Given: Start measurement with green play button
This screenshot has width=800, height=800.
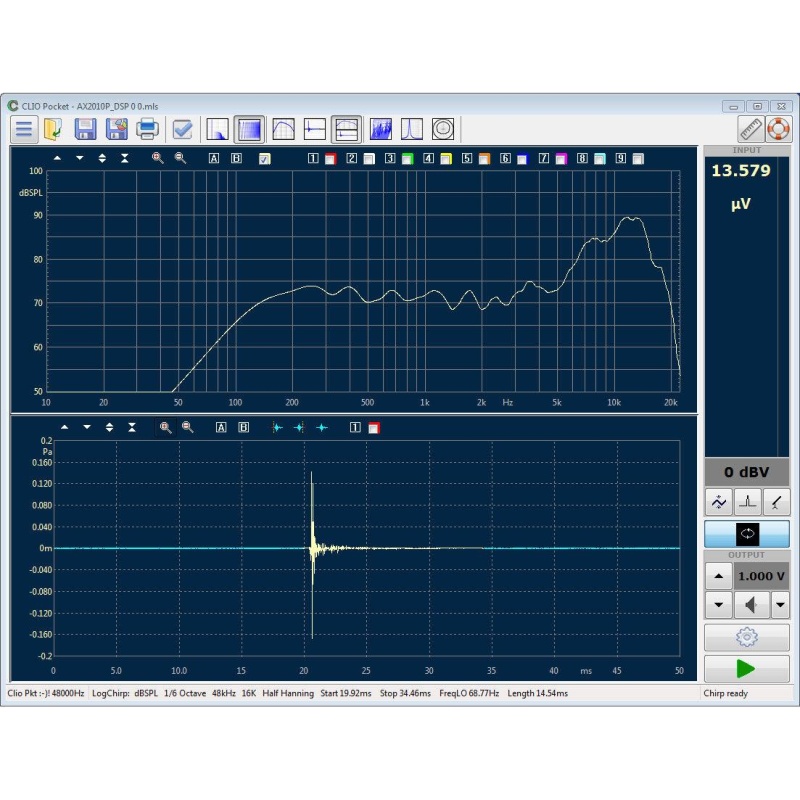Looking at the screenshot, I should click(x=746, y=669).
